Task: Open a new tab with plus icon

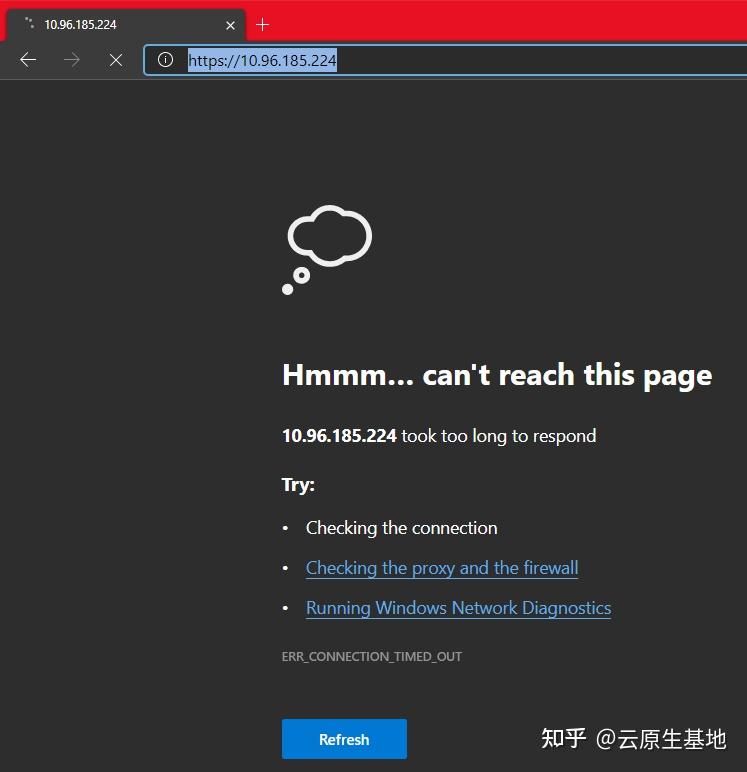Action: click(x=262, y=24)
